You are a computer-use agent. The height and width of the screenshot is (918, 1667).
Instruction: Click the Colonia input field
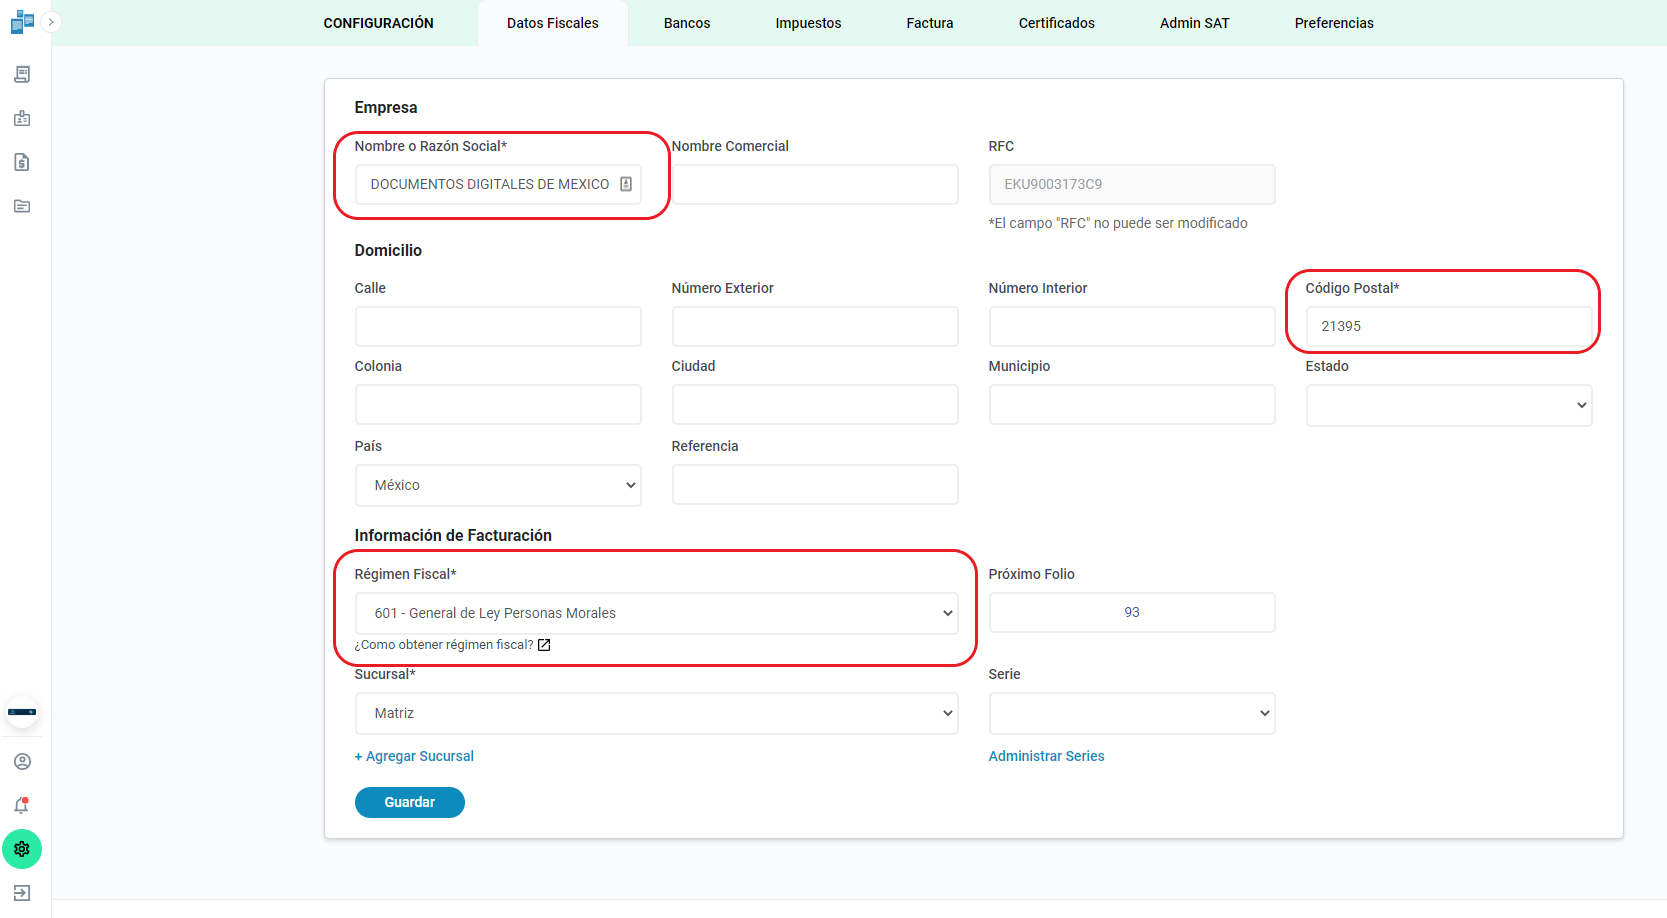click(498, 404)
